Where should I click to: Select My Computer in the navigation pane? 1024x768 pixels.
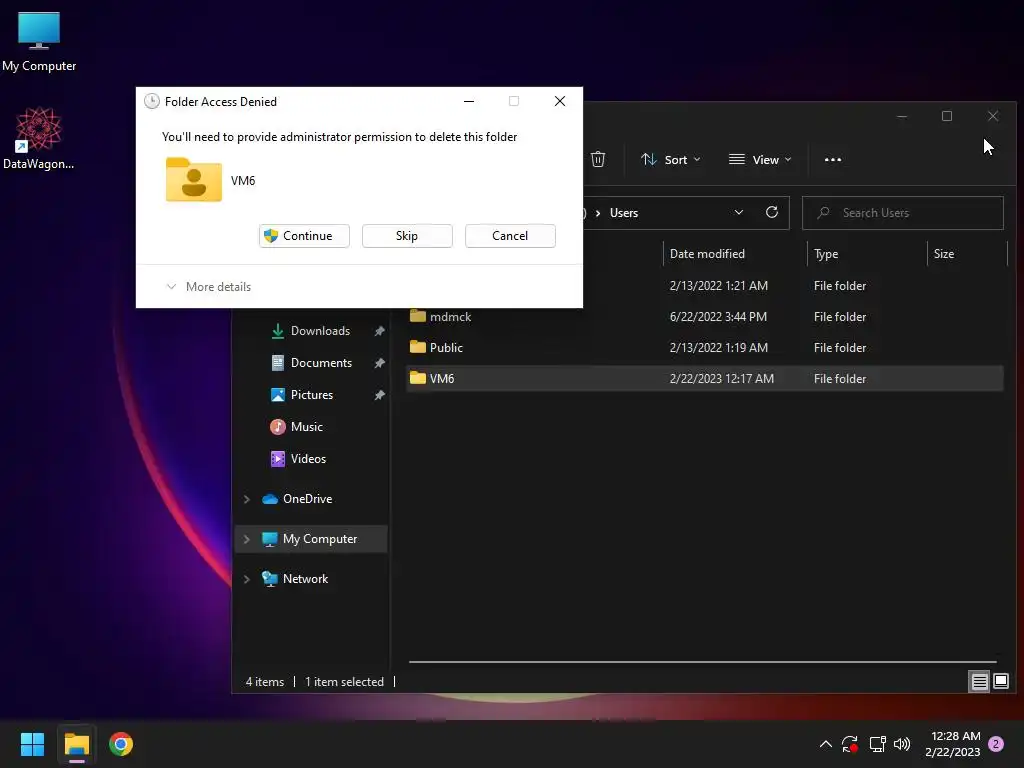coord(310,539)
